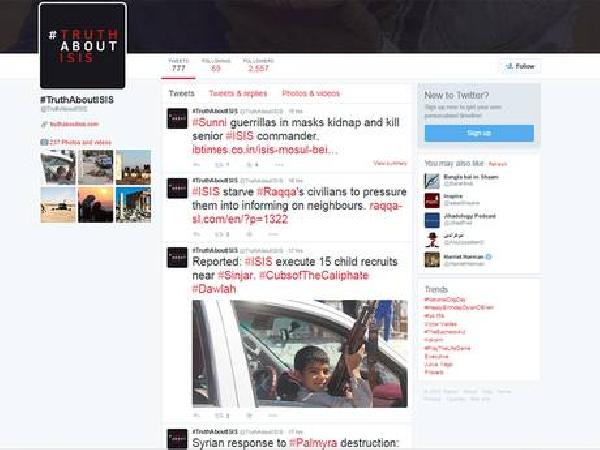Reply to the Sunni guerrillas tweet
600x450 pixels.
197,165
